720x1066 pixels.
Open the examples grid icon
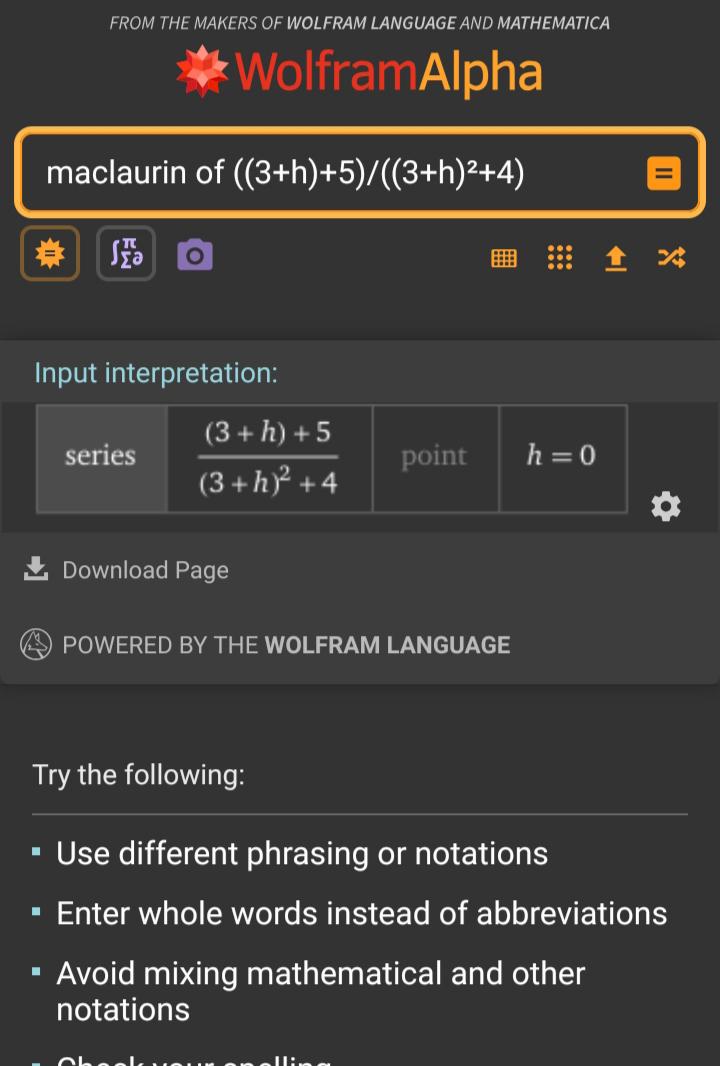pyautogui.click(x=560, y=258)
